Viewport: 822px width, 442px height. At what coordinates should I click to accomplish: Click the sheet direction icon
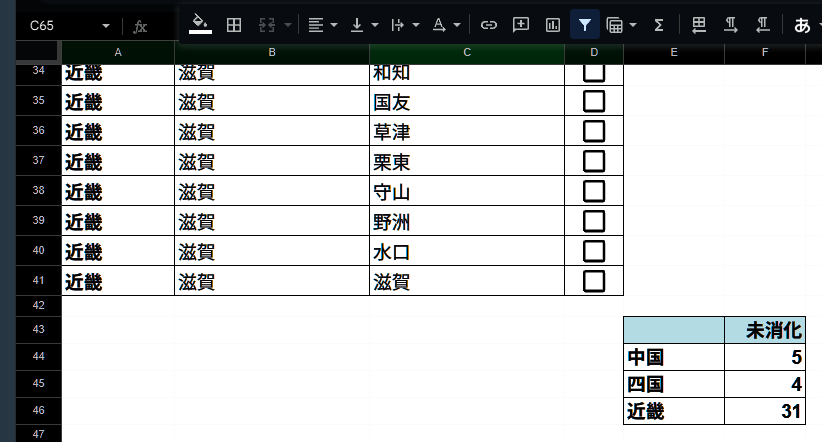[x=698, y=25]
